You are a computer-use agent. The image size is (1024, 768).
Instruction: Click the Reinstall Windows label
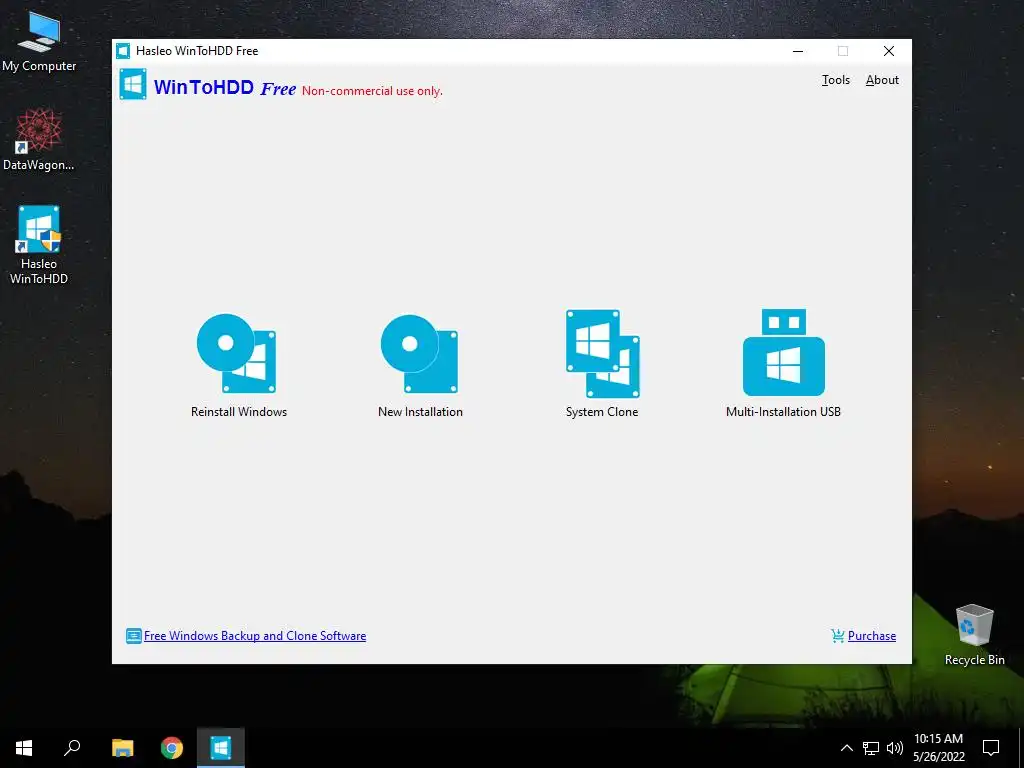(x=239, y=411)
